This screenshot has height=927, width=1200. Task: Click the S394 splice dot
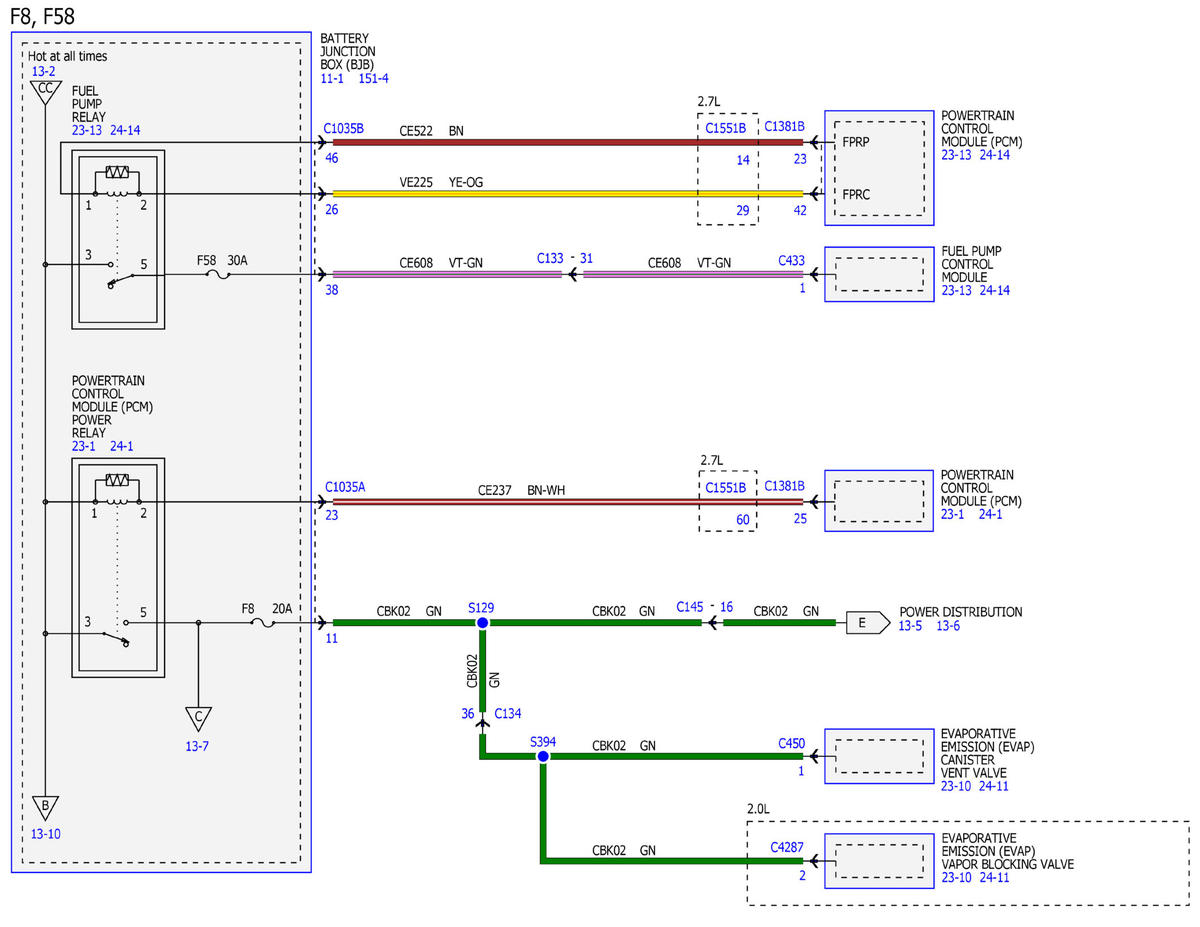[x=543, y=757]
